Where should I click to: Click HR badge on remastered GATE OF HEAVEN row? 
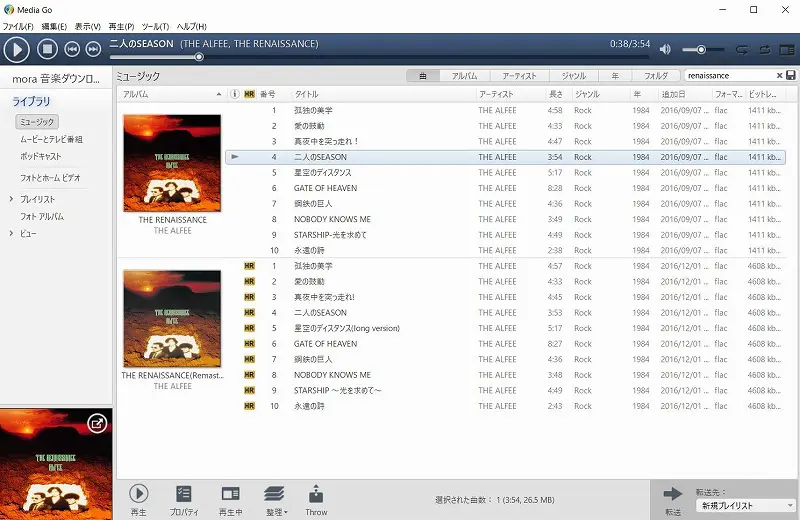click(249, 343)
